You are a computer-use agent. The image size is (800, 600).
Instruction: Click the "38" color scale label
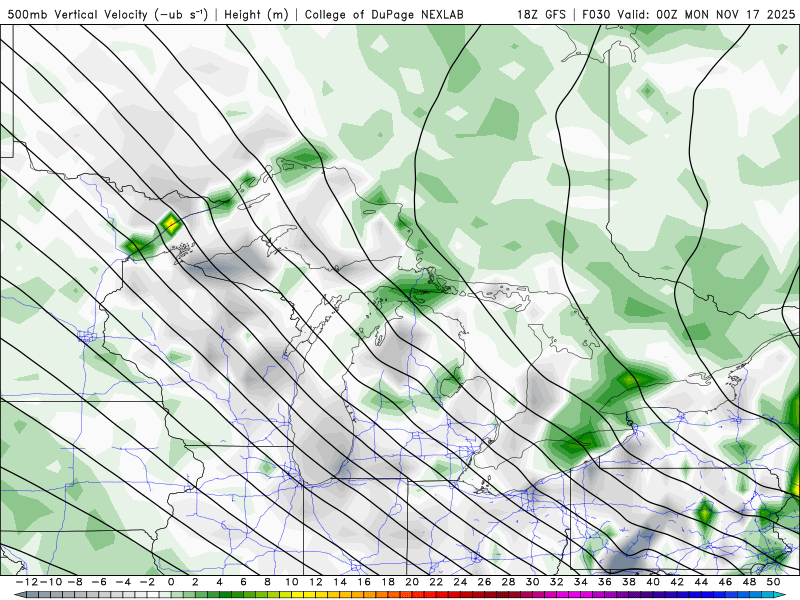[629, 582]
